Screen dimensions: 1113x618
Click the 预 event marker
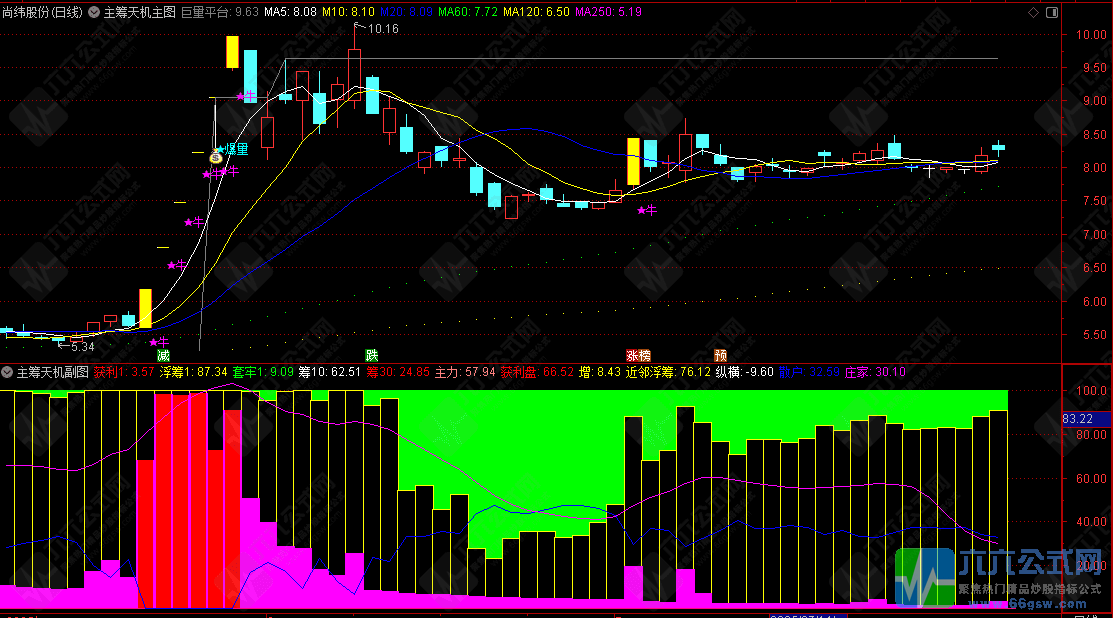click(720, 355)
